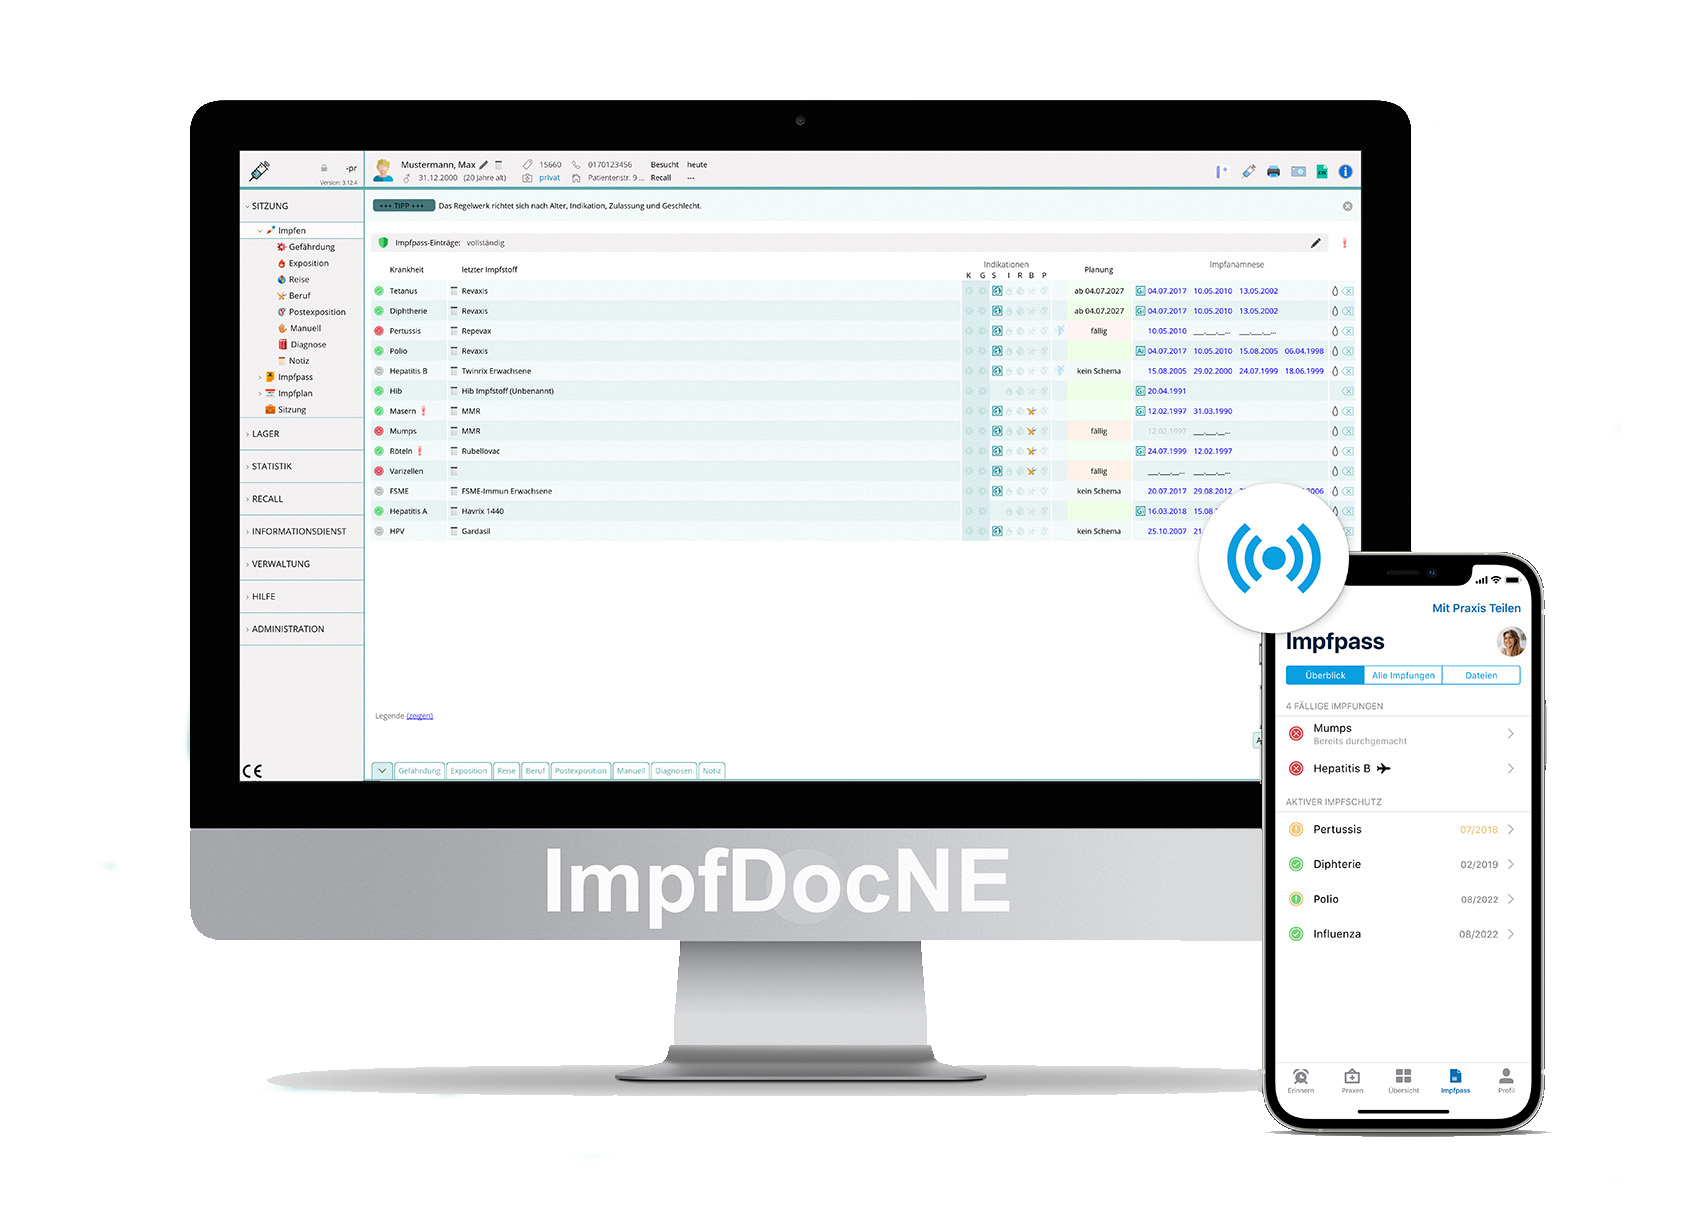Click the Polio date 06.04.1998
The height and width of the screenshot is (1221, 1701).
click(1304, 351)
